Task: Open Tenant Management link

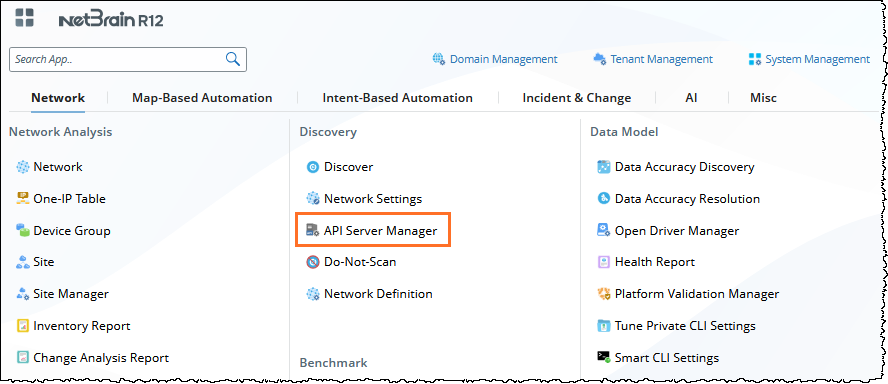Action: click(653, 59)
